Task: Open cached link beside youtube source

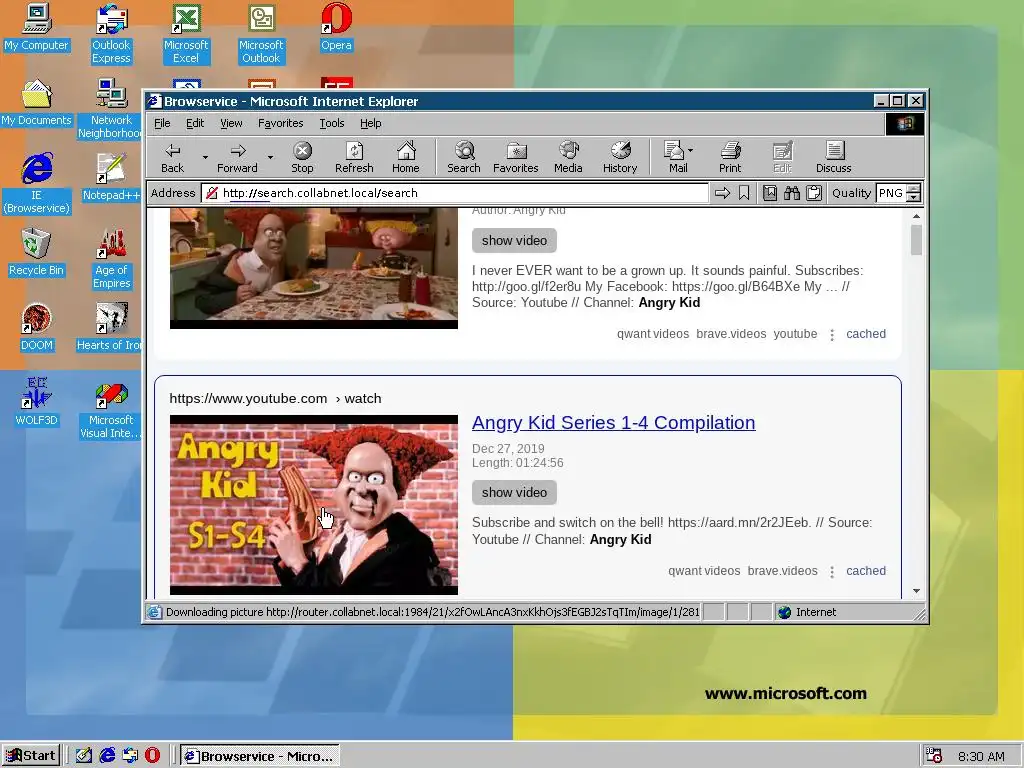Action: 866,334
